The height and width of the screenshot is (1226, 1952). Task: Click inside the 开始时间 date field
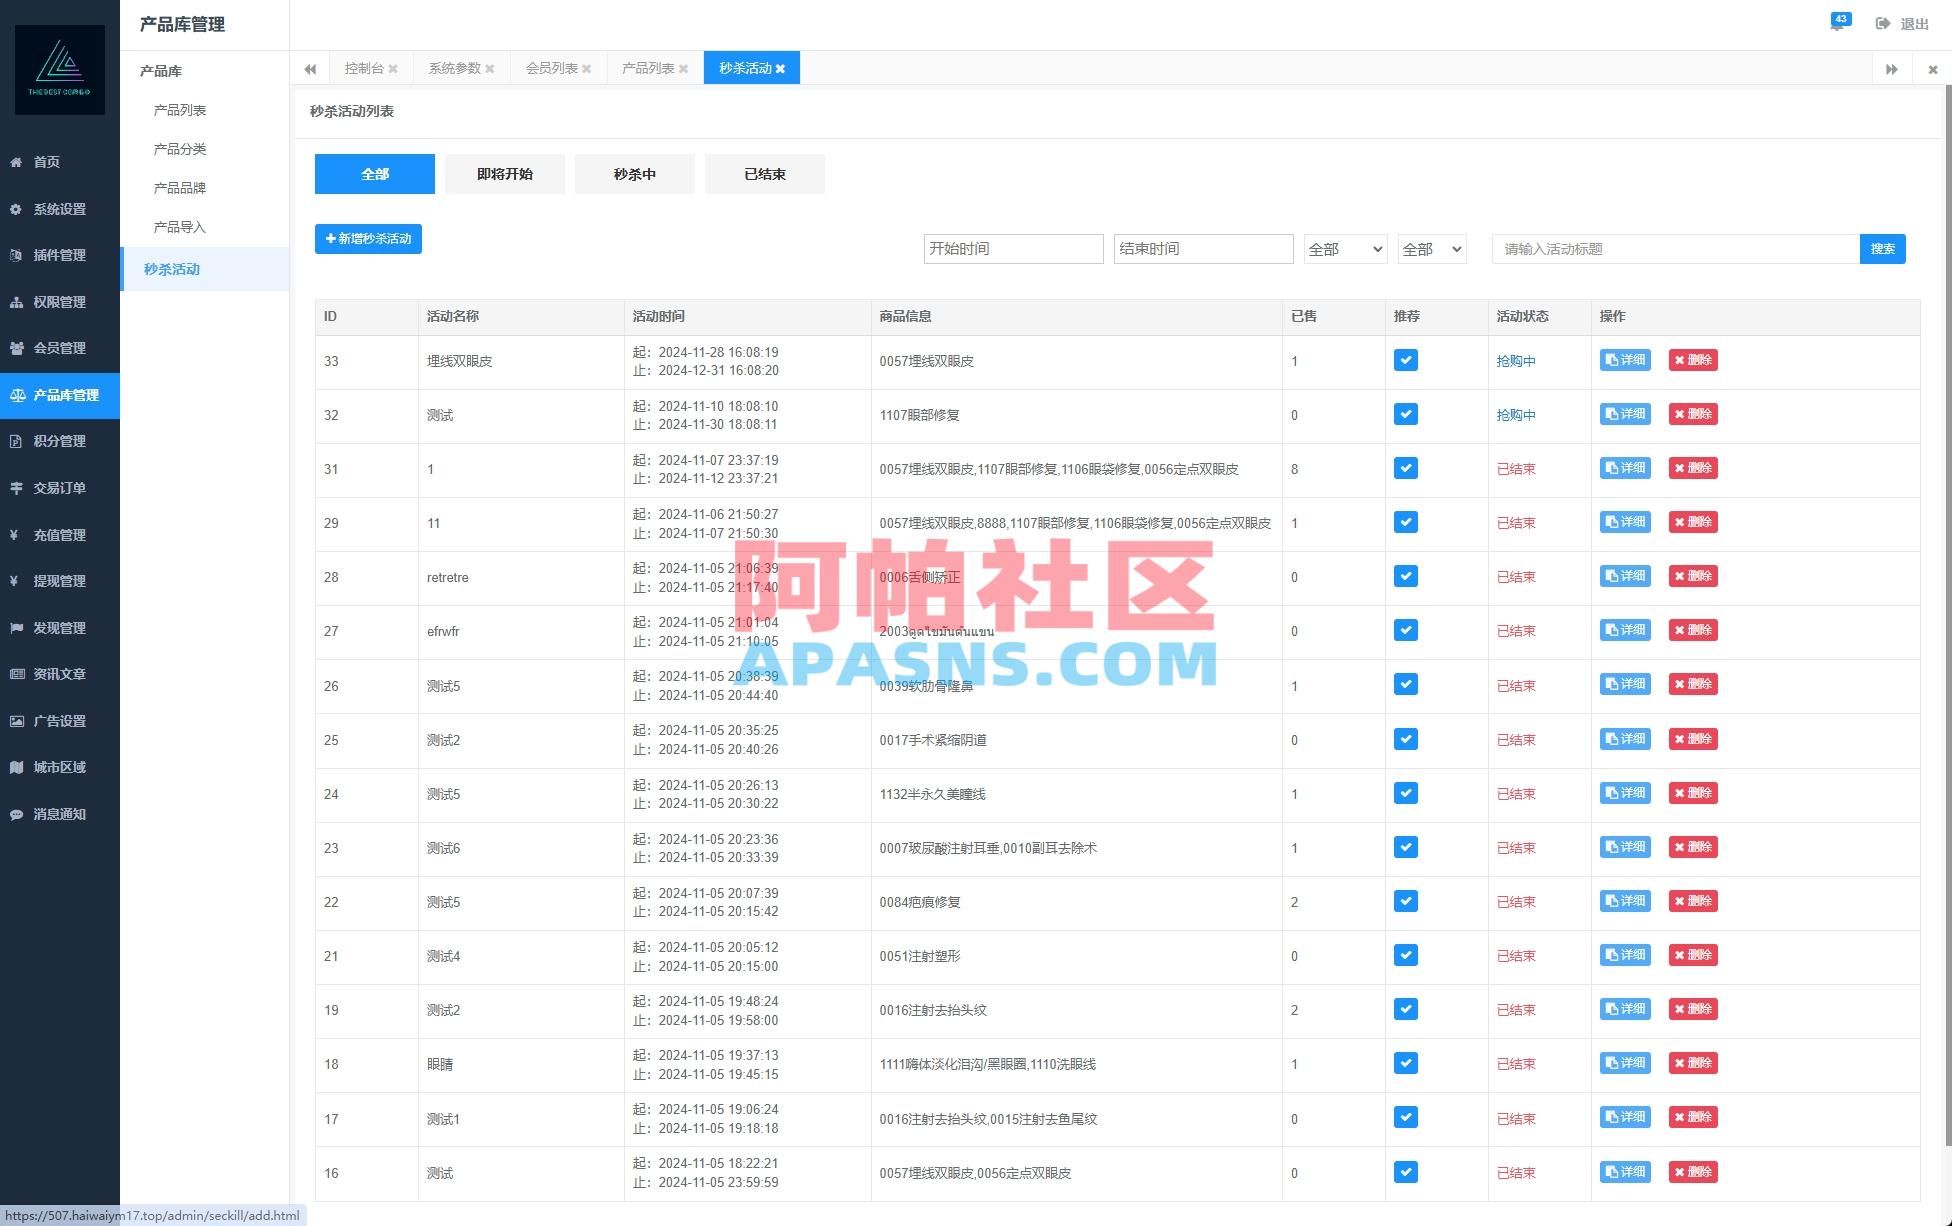[1013, 249]
